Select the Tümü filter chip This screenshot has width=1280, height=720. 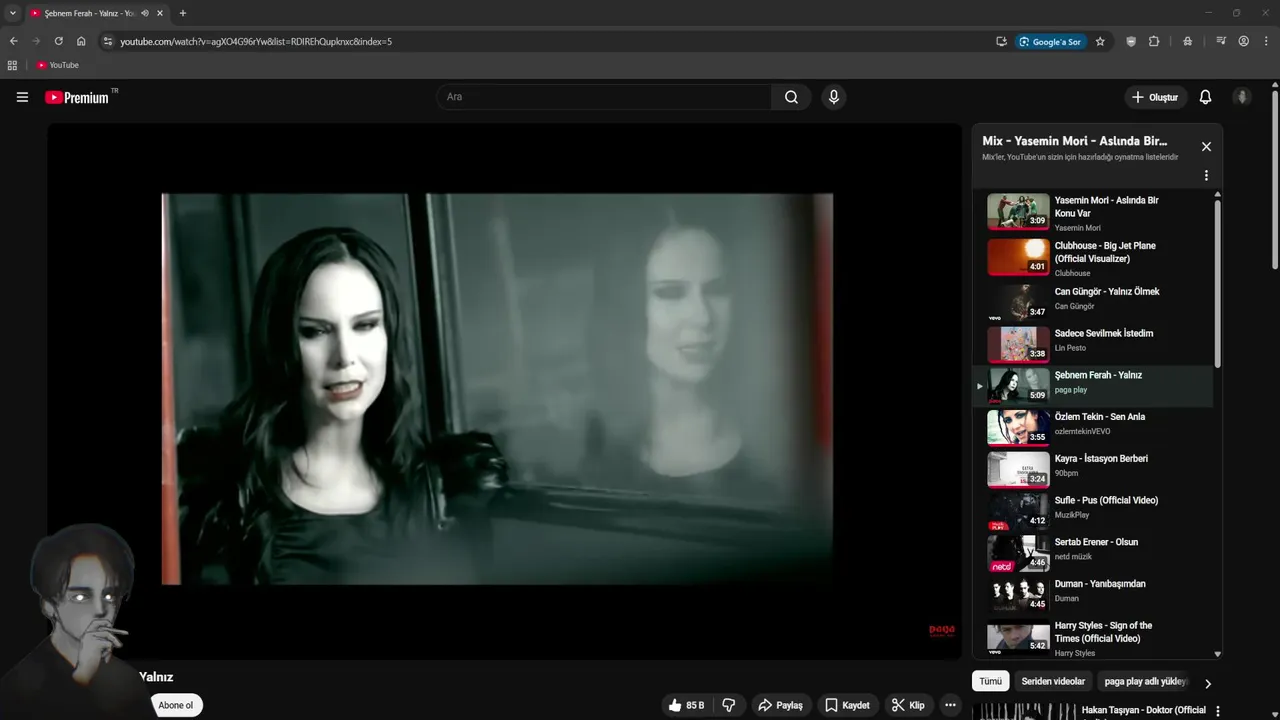[990, 681]
